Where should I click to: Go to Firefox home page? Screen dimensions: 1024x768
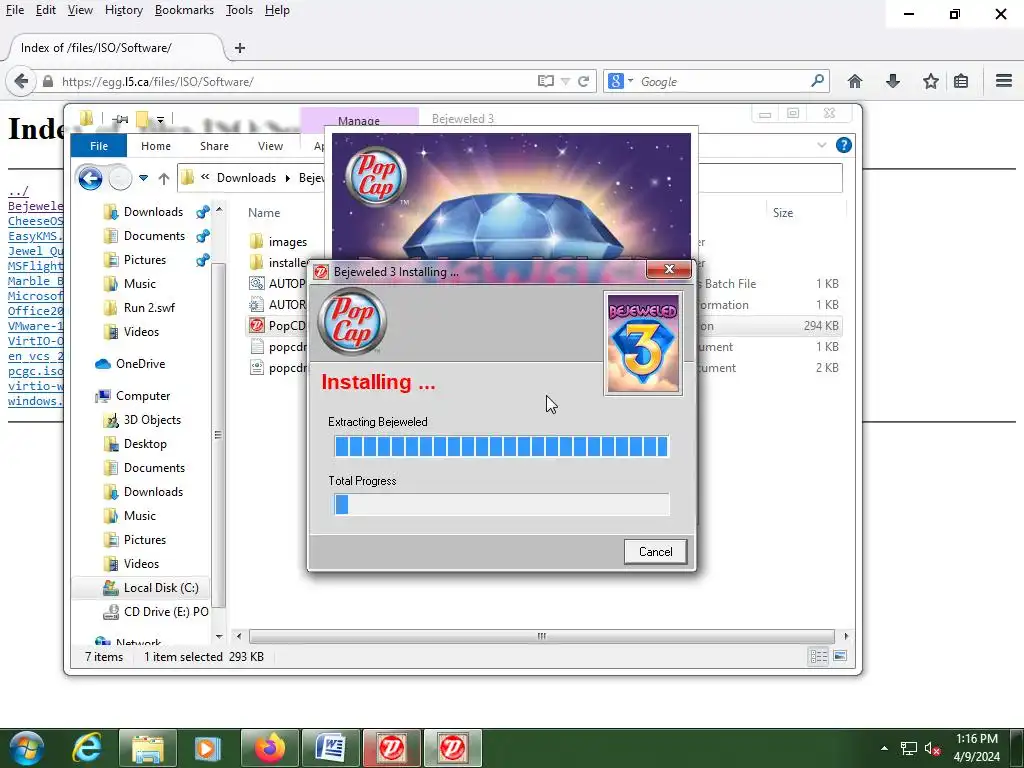854,81
